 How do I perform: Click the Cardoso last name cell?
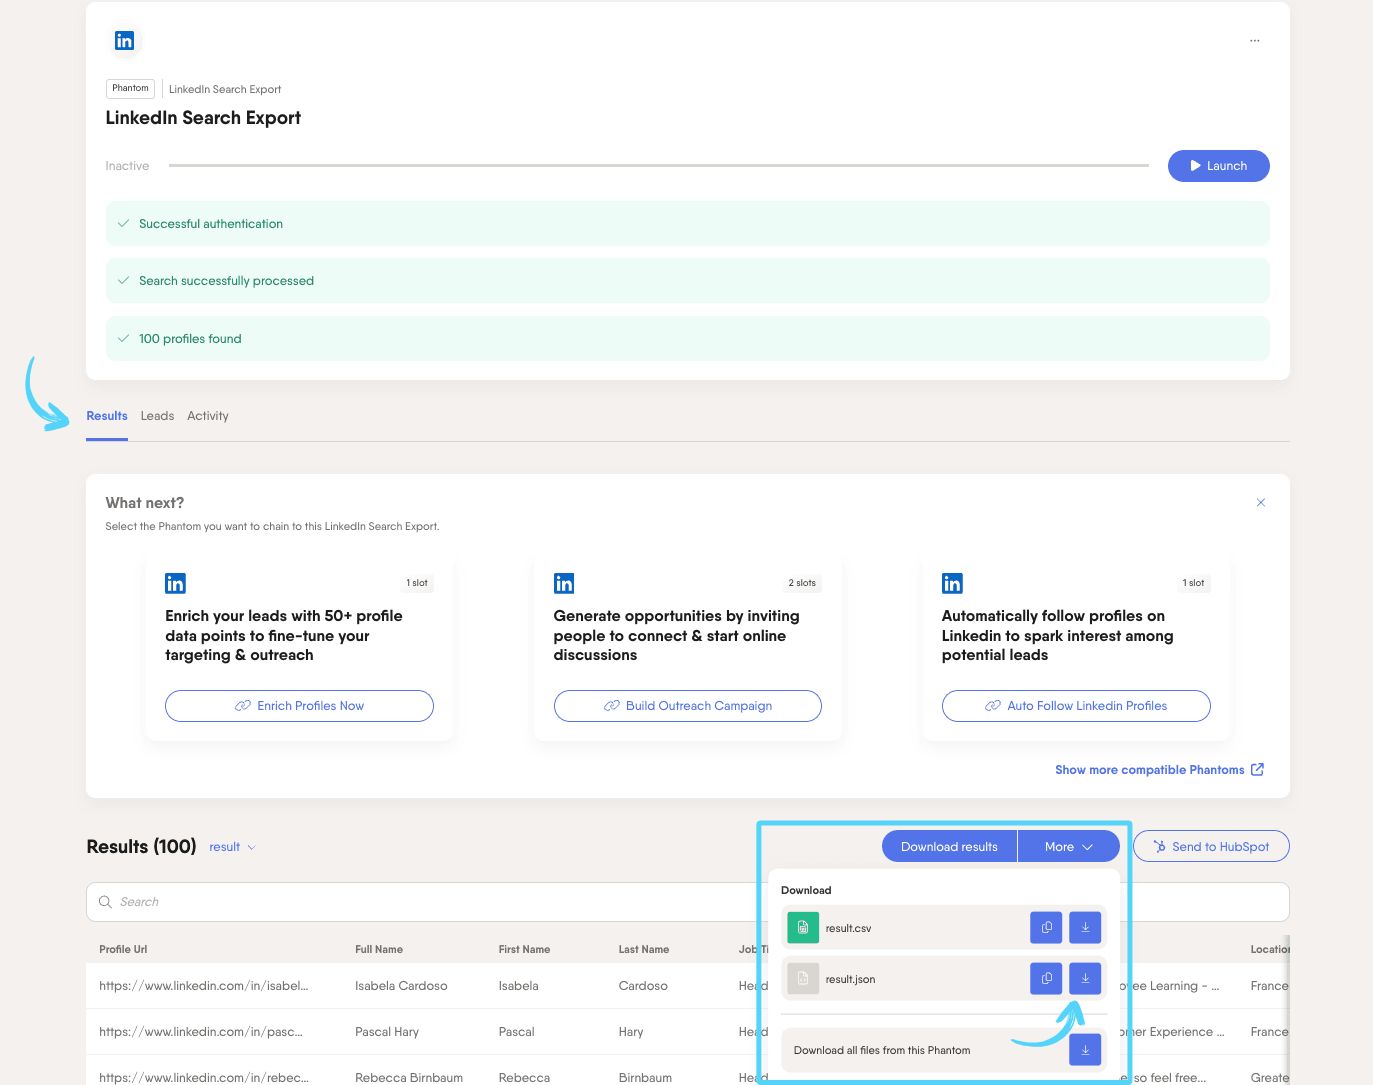coord(643,986)
